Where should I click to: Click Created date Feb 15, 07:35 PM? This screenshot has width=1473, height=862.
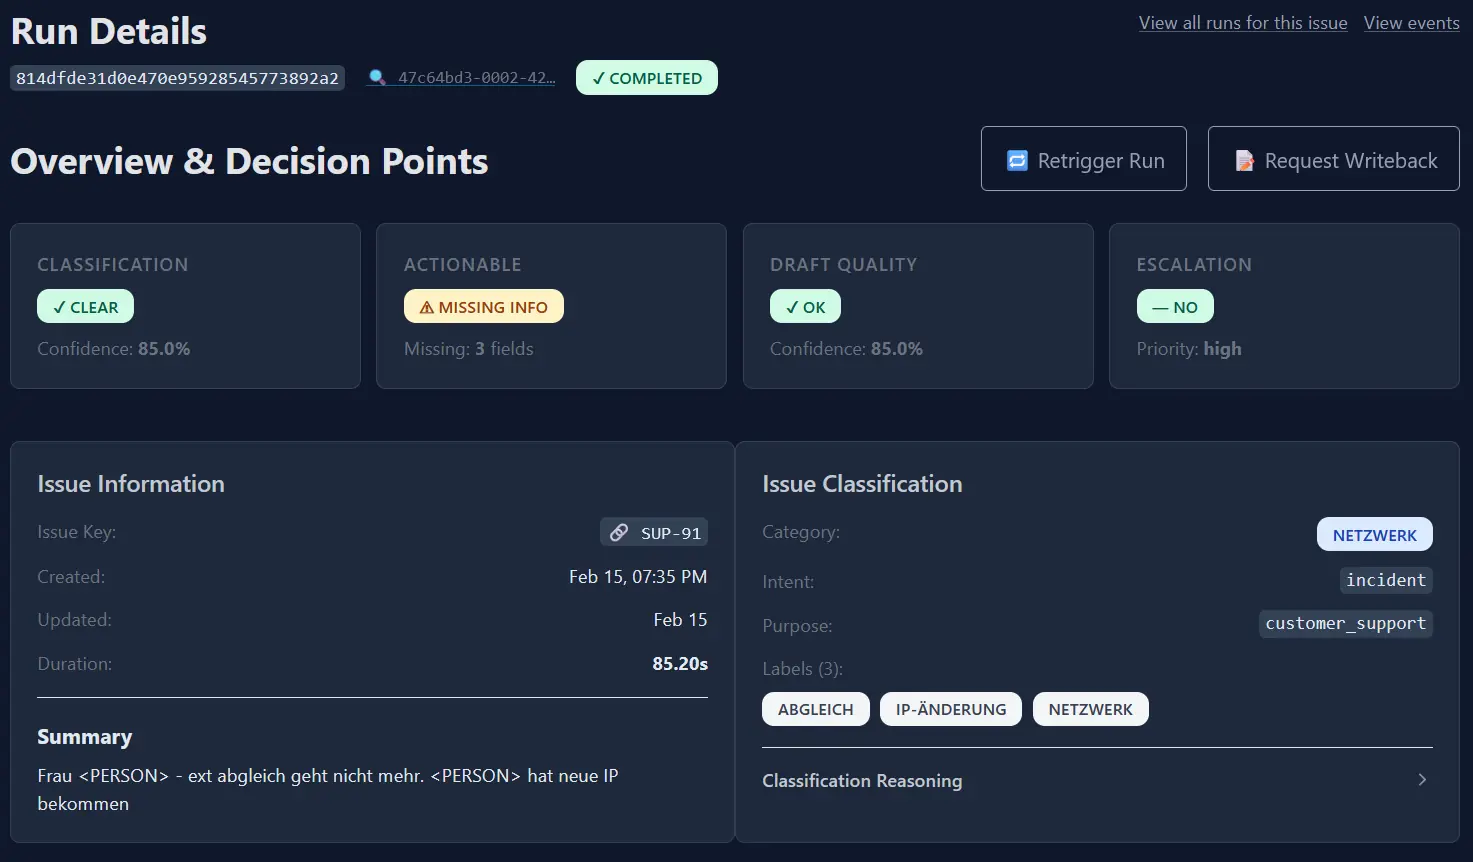[638, 577]
